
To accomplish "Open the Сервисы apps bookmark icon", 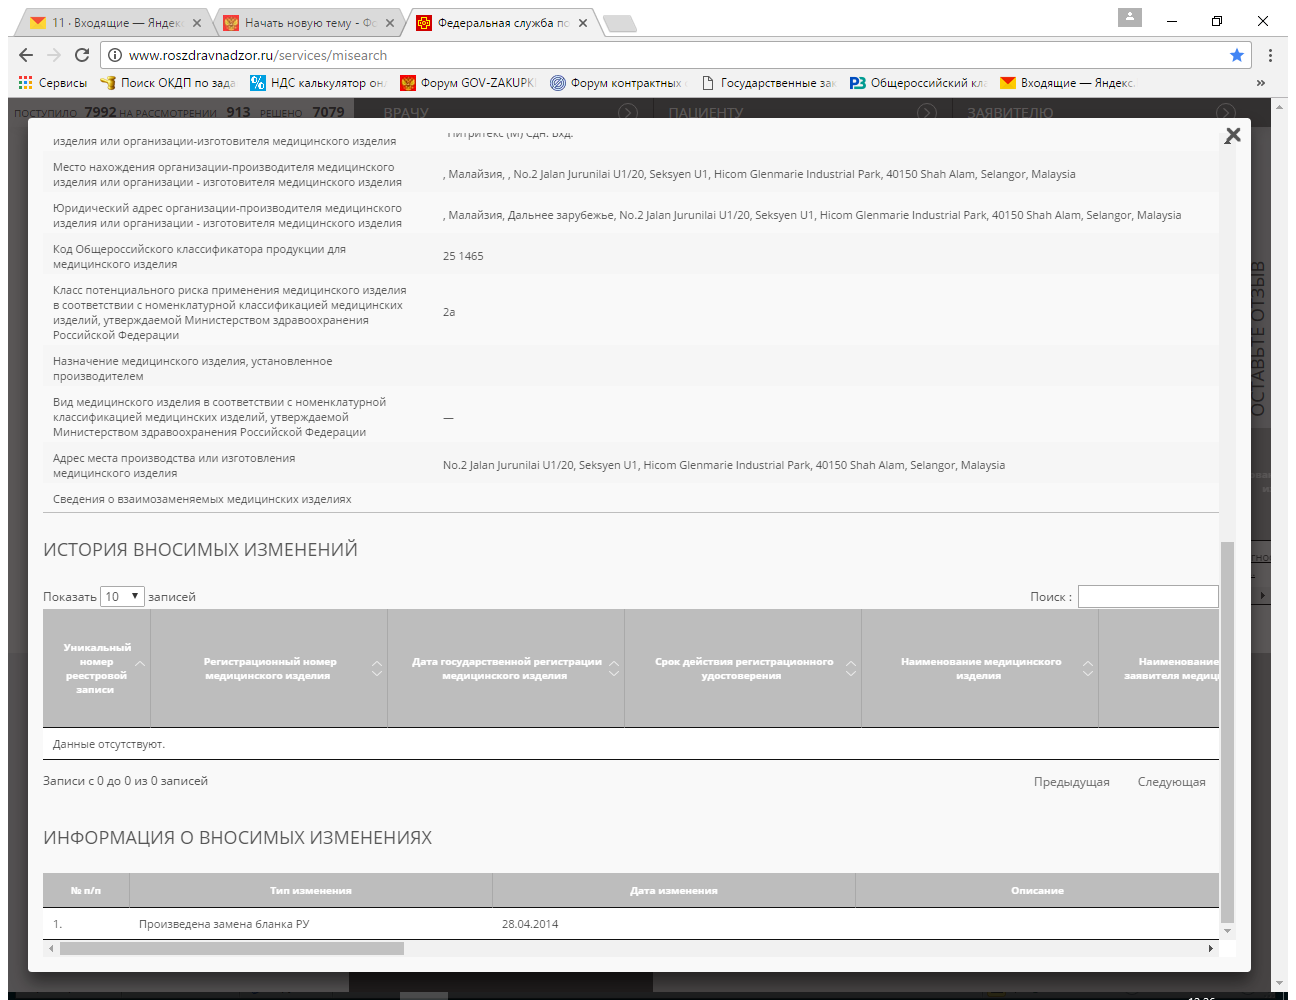I will tap(26, 83).
